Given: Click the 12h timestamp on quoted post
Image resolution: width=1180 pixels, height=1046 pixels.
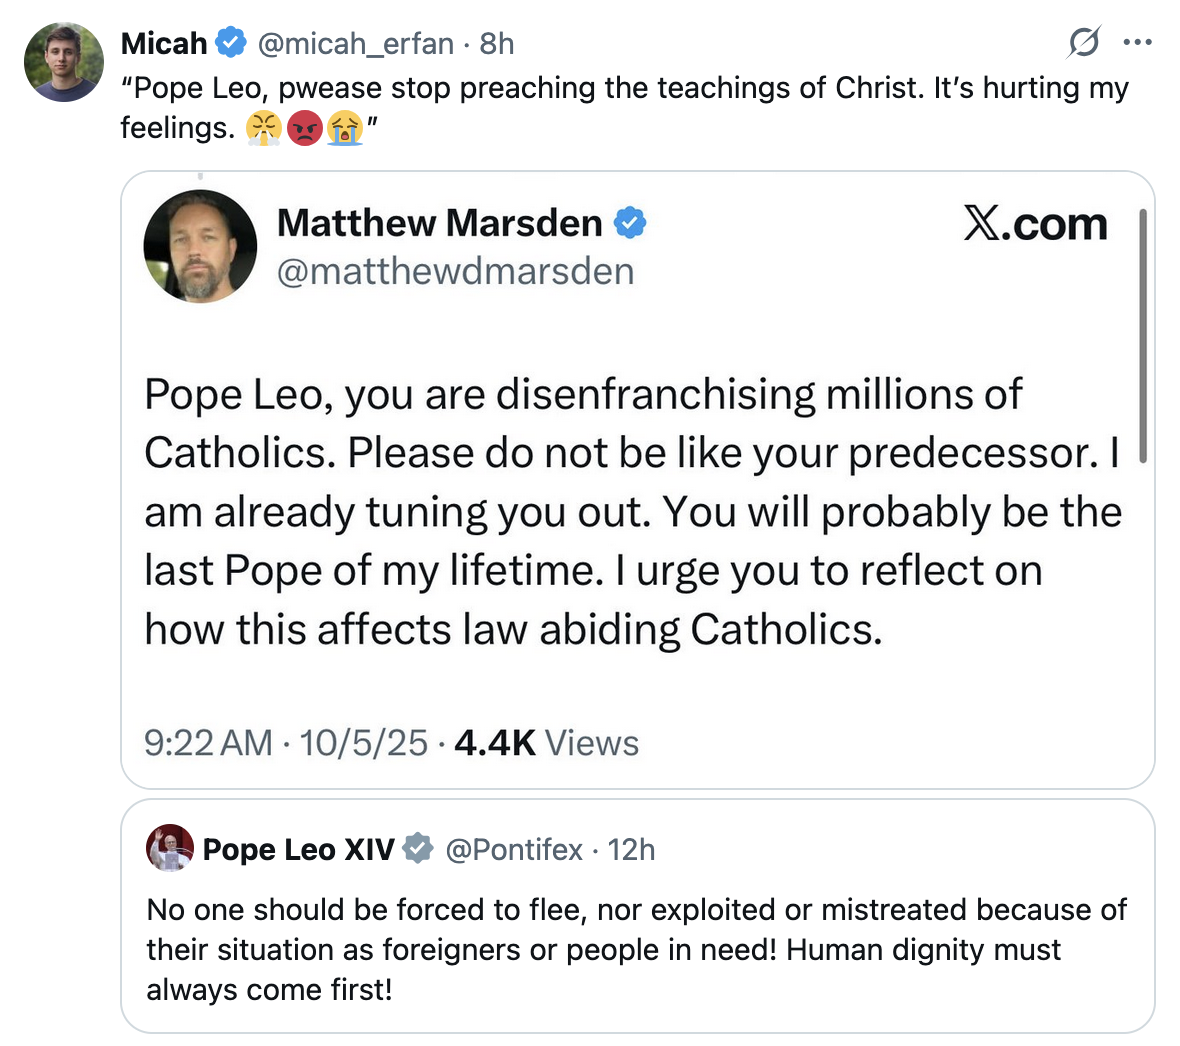Looking at the screenshot, I should click(x=631, y=850).
